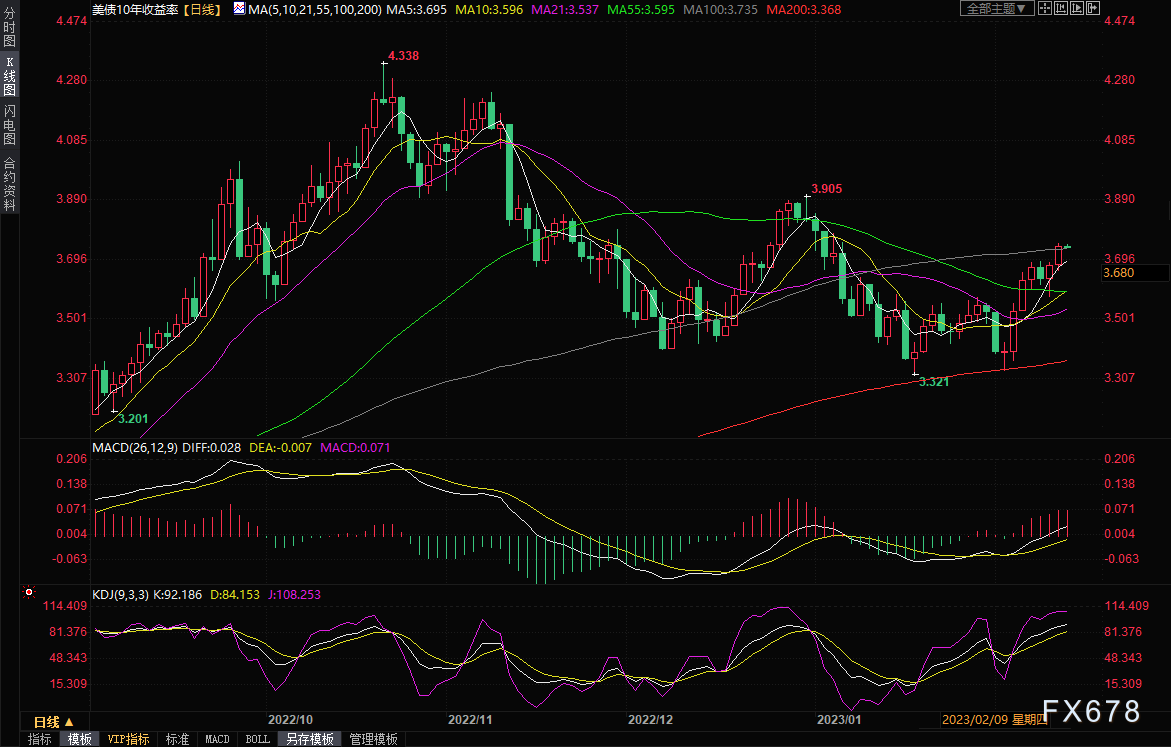Viewport: 1171px width, 747px height.
Task: Open 合约资料 contract info tab
Action: point(10,185)
